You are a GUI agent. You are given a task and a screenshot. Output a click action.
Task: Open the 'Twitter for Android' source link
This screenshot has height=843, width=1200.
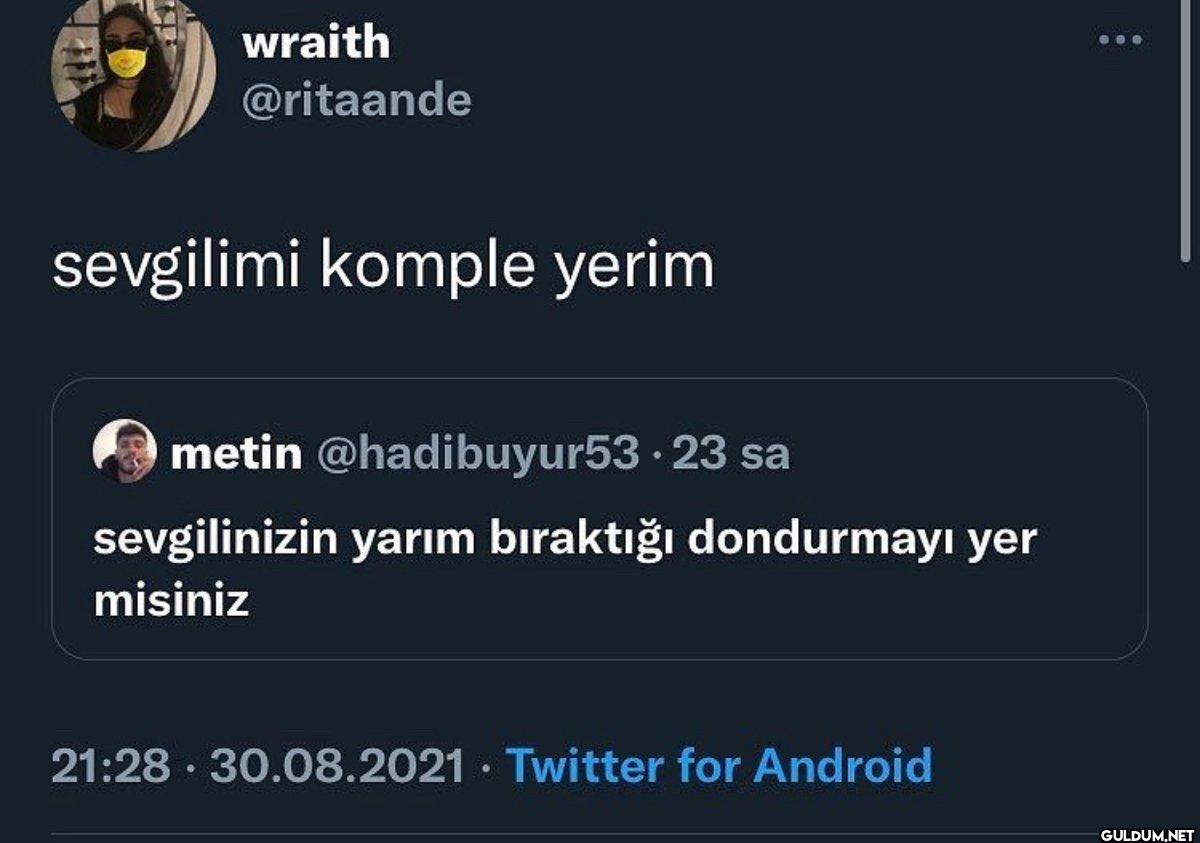pos(720,767)
